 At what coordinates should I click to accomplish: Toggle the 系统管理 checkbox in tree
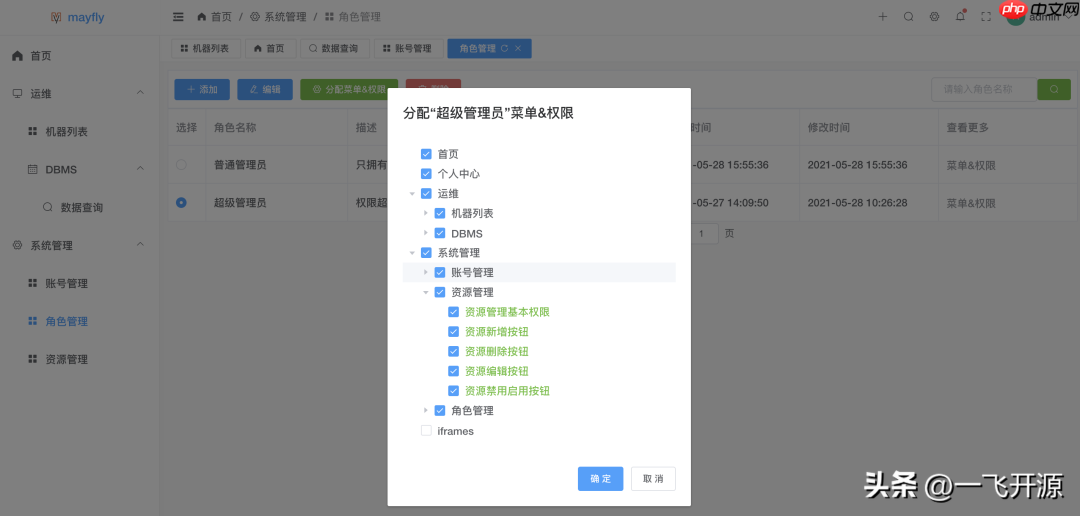coord(426,253)
